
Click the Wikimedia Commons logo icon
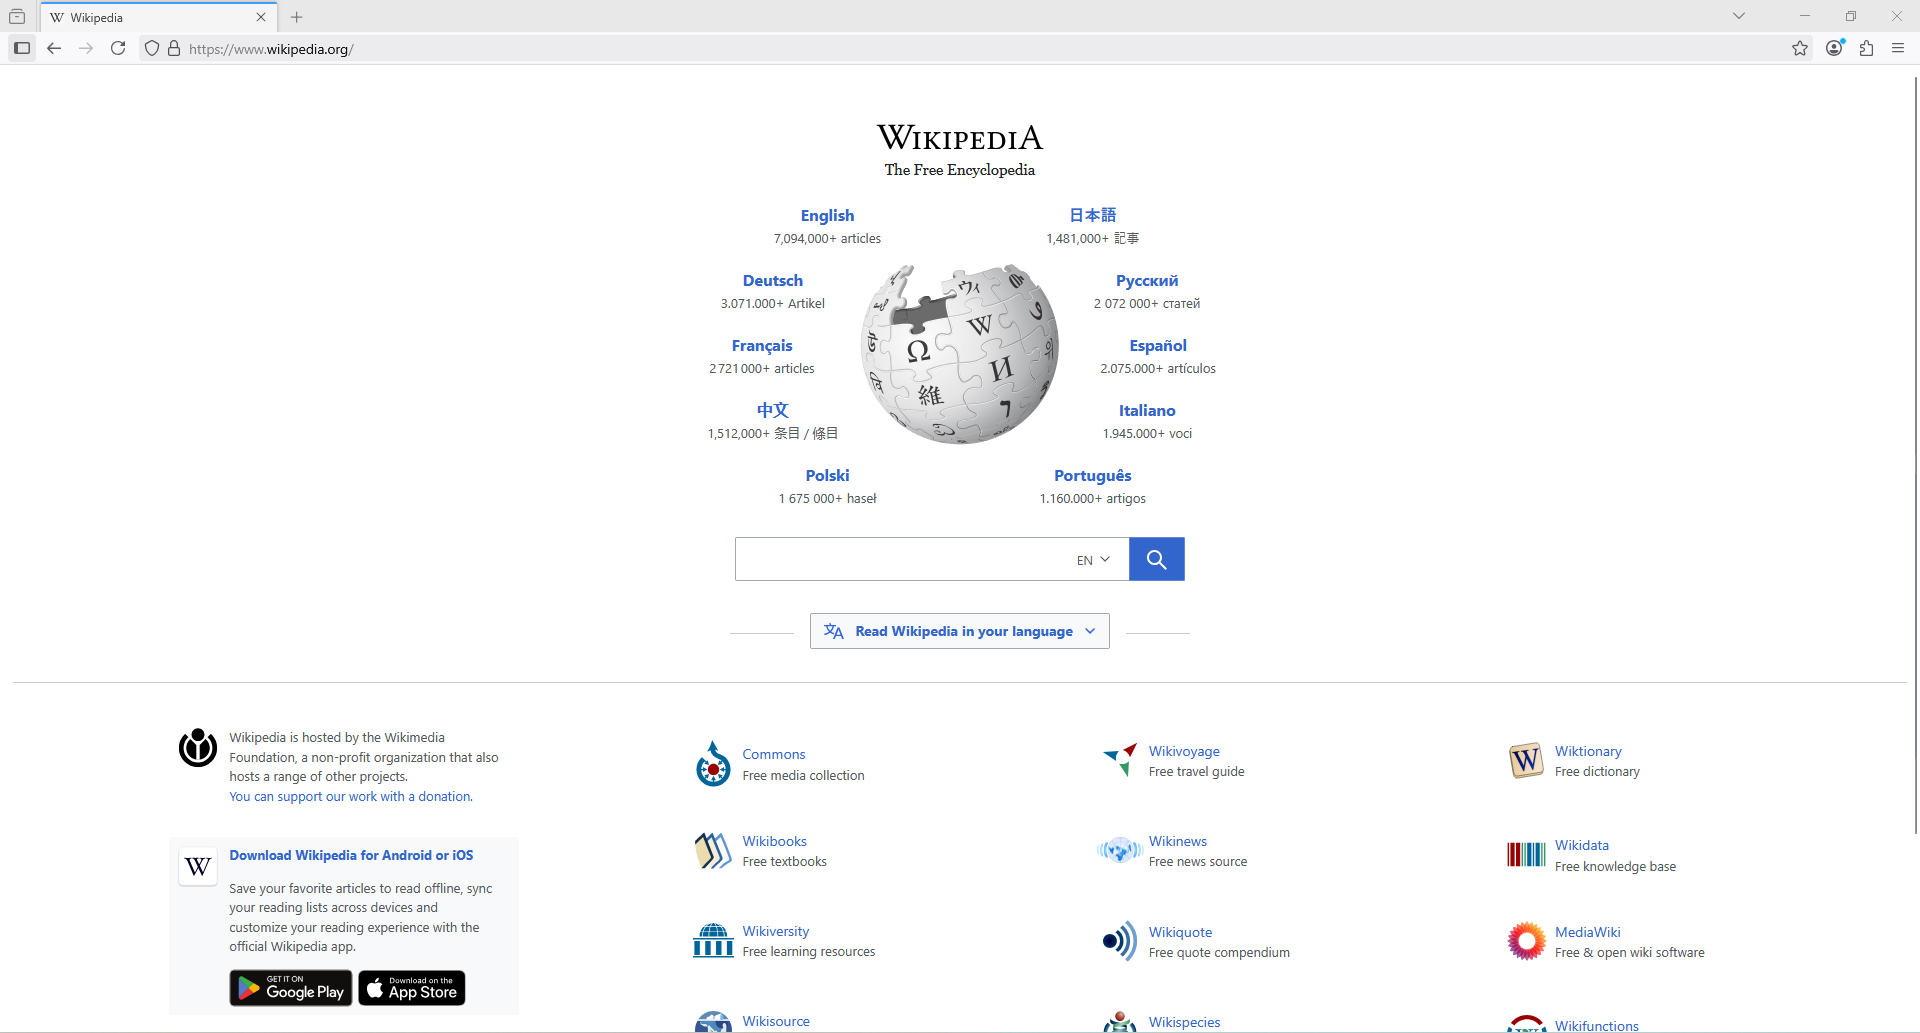point(713,764)
